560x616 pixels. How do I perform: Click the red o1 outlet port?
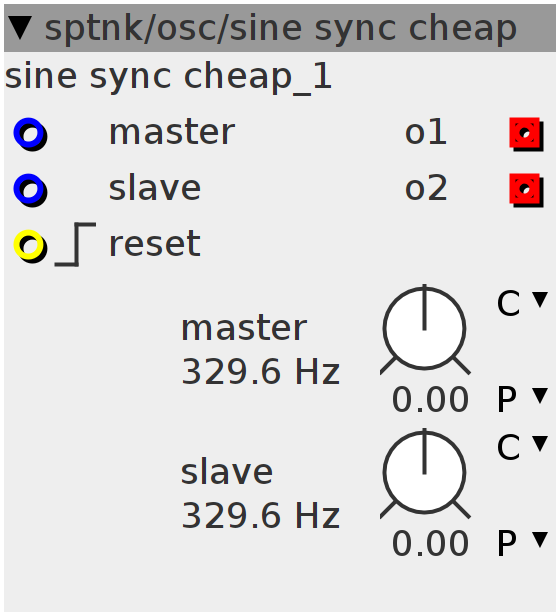pos(526,134)
